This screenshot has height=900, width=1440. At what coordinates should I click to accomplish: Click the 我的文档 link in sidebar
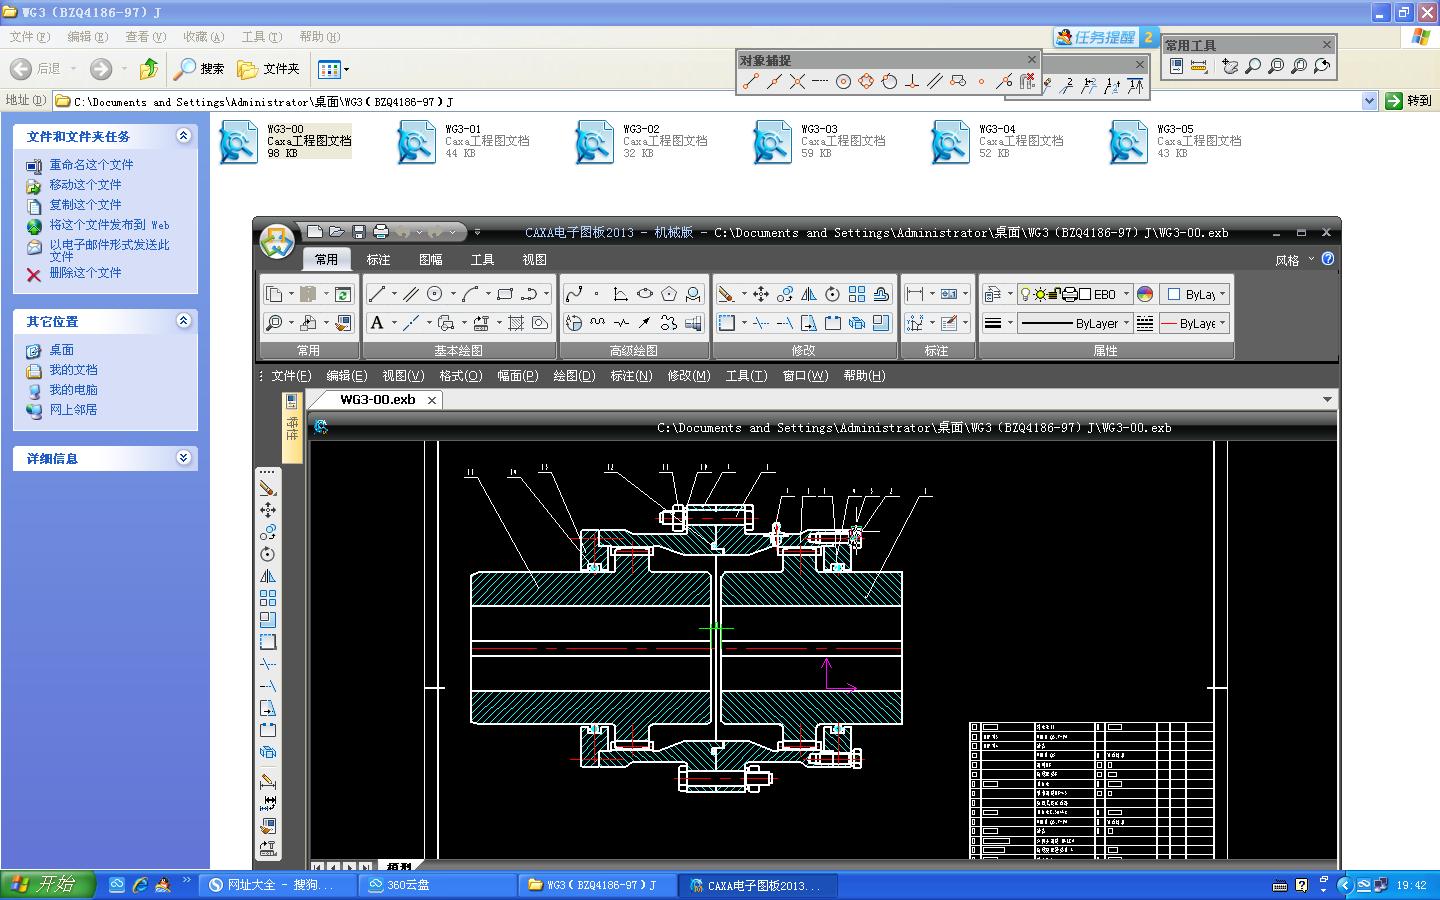tap(73, 370)
